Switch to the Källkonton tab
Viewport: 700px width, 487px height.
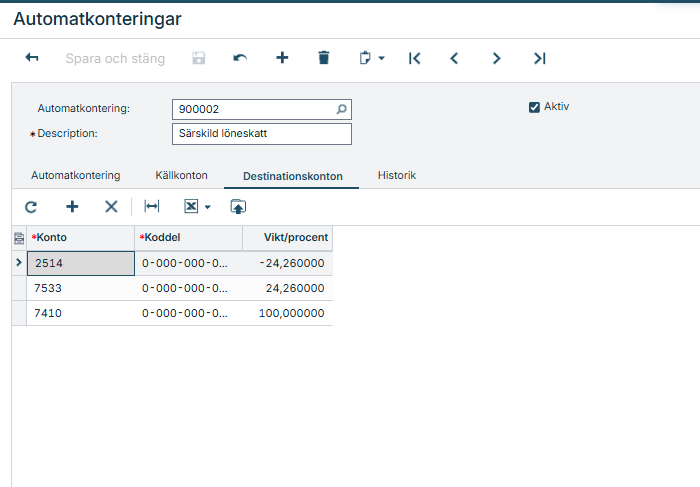tap(181, 175)
